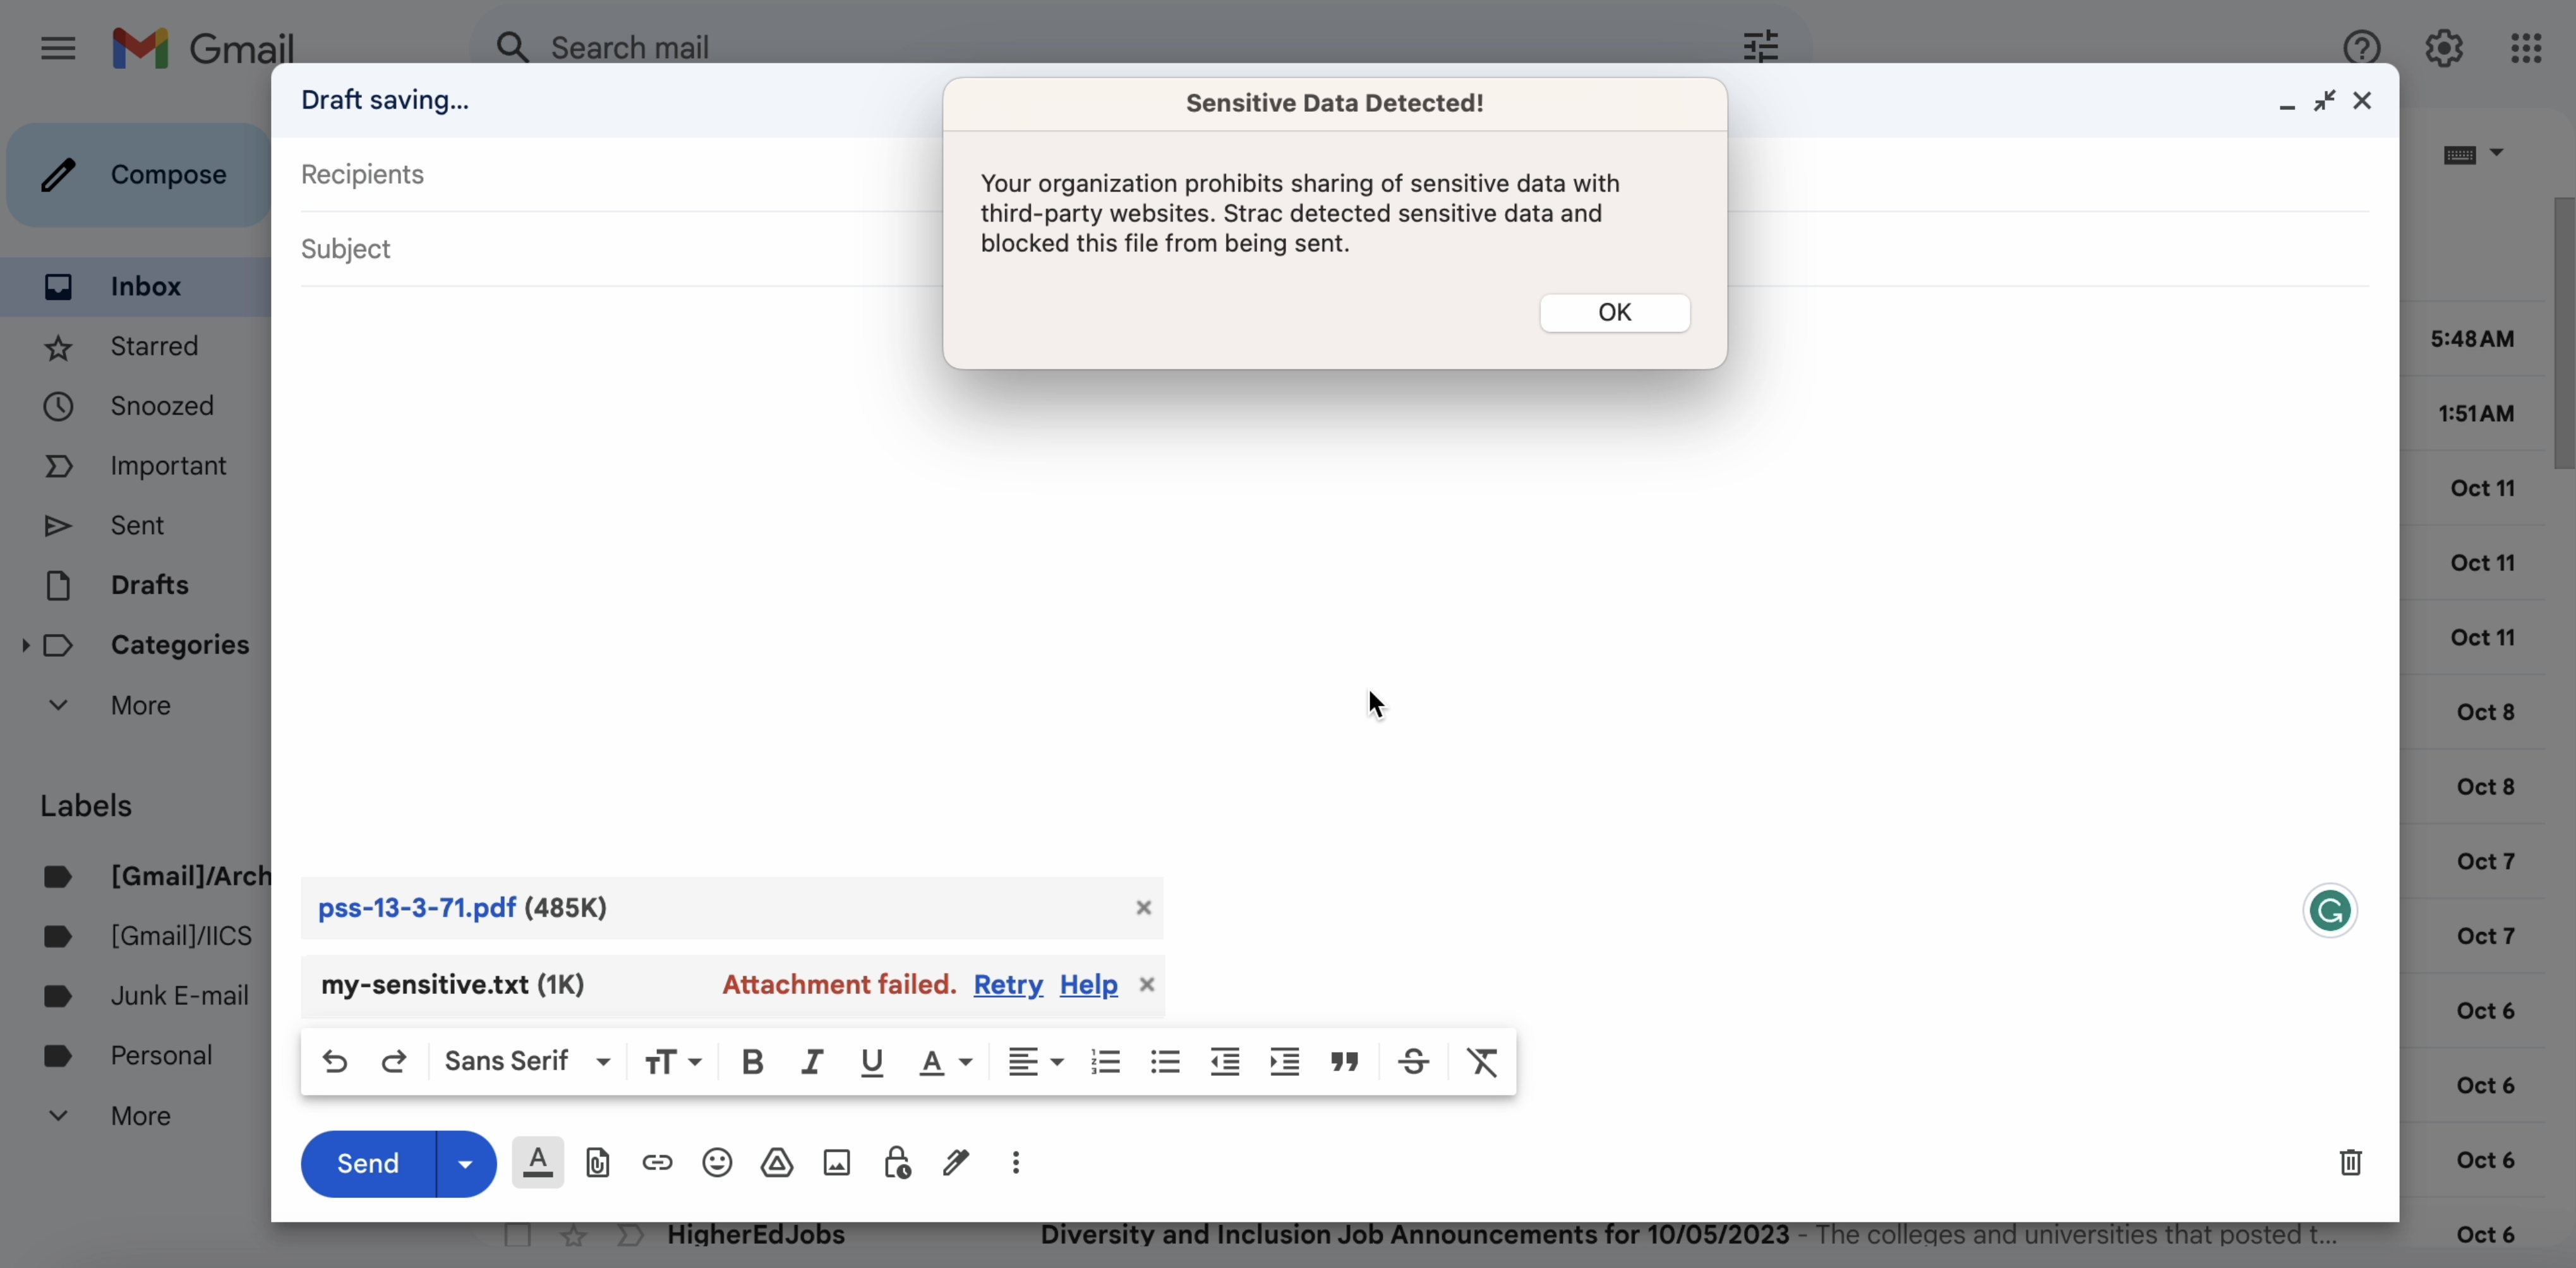
Task: Attach files with paperclip icon
Action: pyautogui.click(x=598, y=1162)
